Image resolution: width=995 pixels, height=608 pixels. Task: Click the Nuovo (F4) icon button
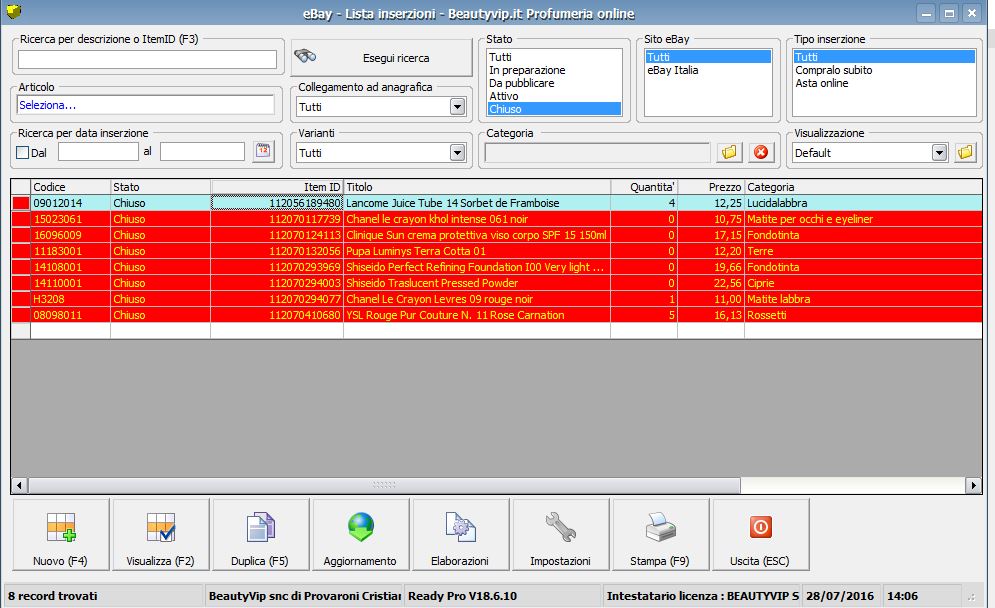(x=60, y=536)
